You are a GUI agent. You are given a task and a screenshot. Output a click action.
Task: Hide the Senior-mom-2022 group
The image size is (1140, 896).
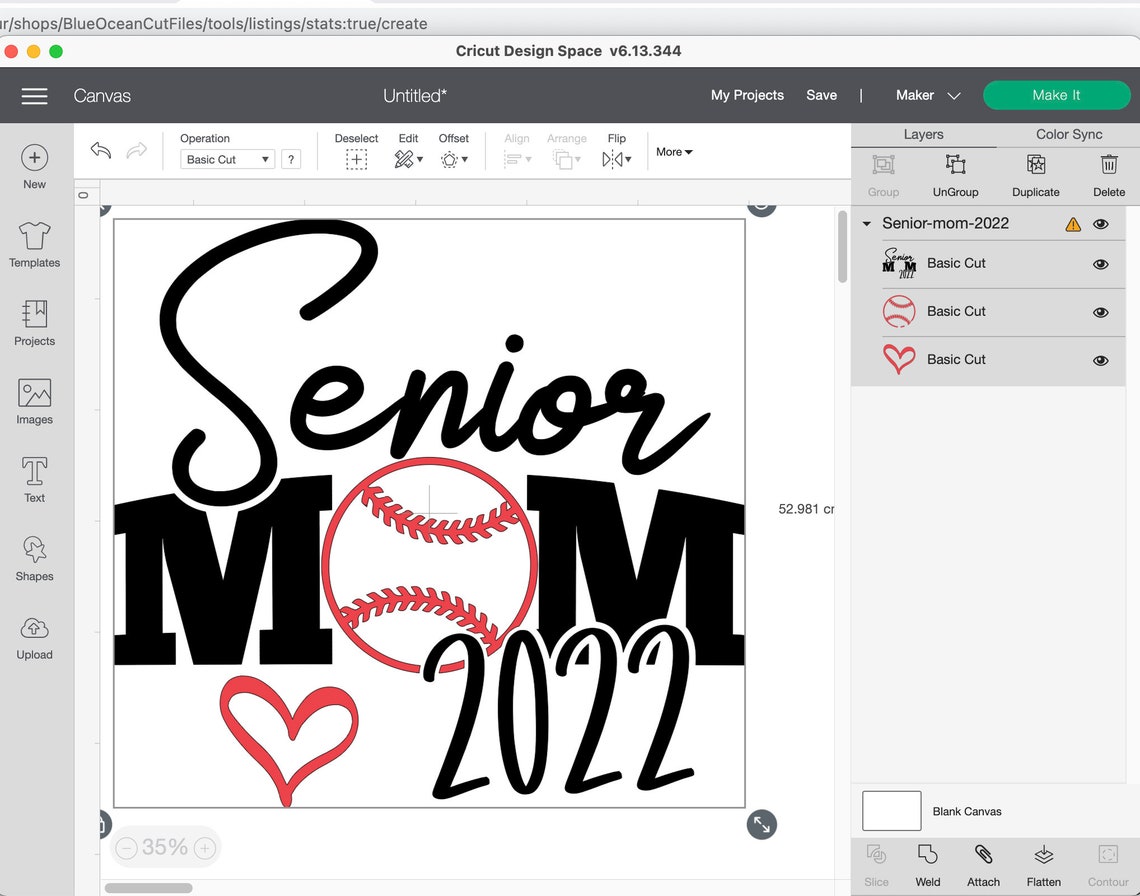pos(1100,223)
